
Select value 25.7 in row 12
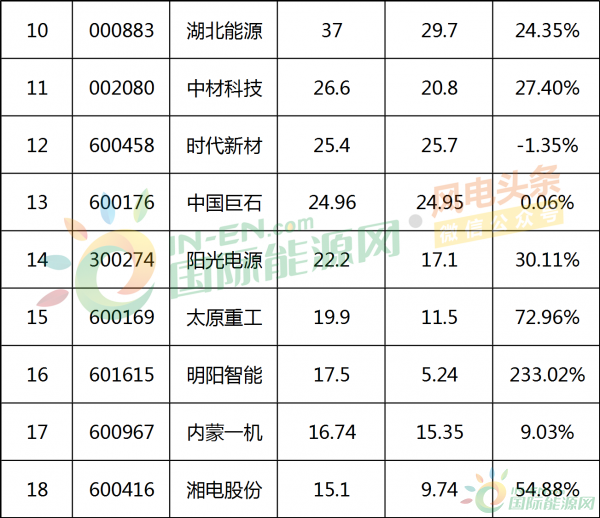(439, 145)
